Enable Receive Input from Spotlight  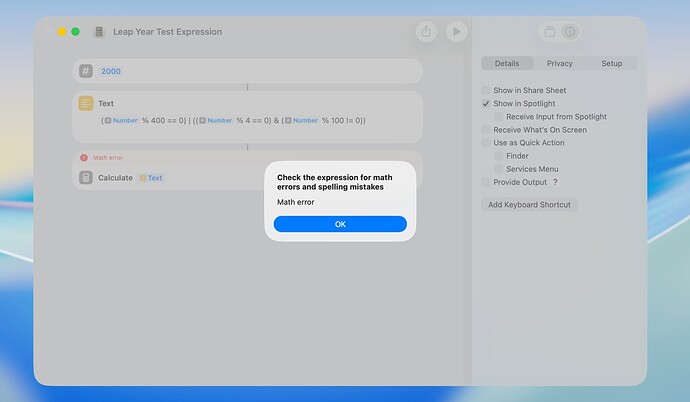coord(499,117)
